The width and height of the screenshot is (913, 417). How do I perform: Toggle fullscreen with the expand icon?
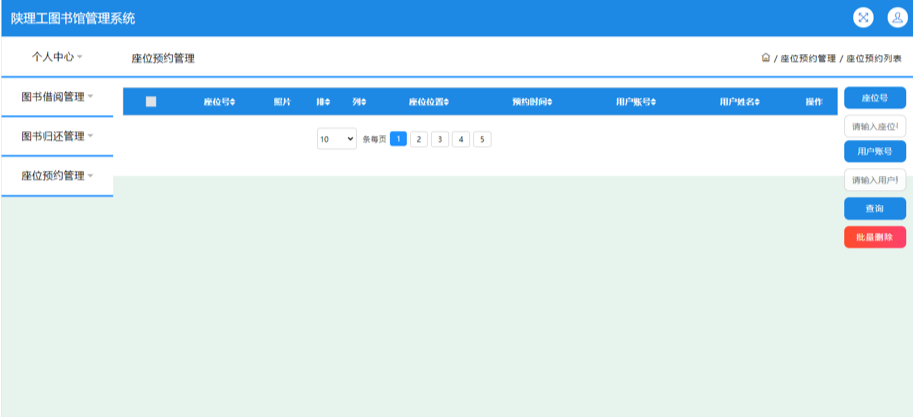click(x=863, y=17)
